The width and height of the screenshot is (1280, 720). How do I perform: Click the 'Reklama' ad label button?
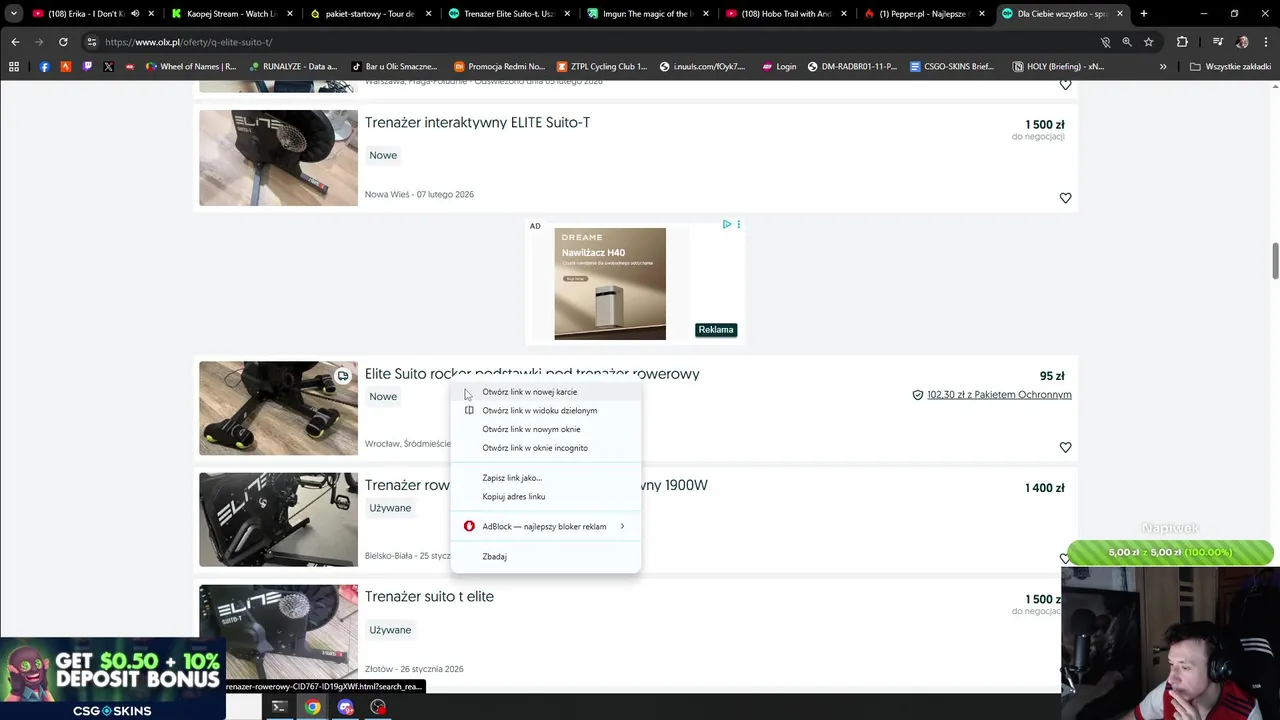coord(716,330)
